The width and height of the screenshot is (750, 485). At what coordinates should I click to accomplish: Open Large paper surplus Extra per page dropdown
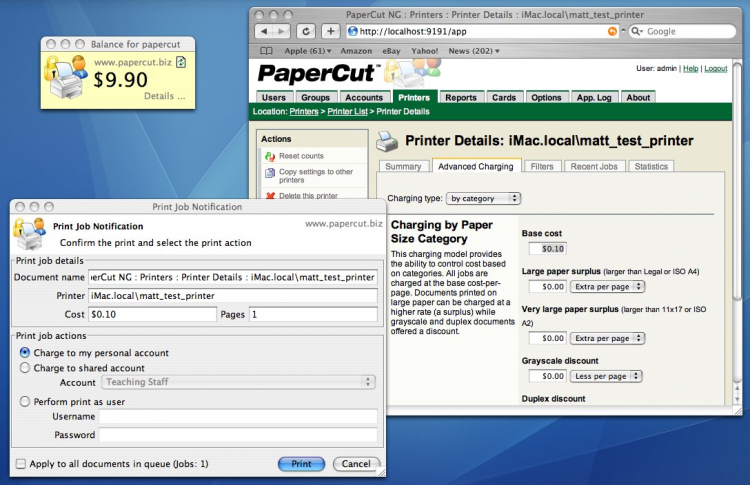pyautogui.click(x=607, y=287)
